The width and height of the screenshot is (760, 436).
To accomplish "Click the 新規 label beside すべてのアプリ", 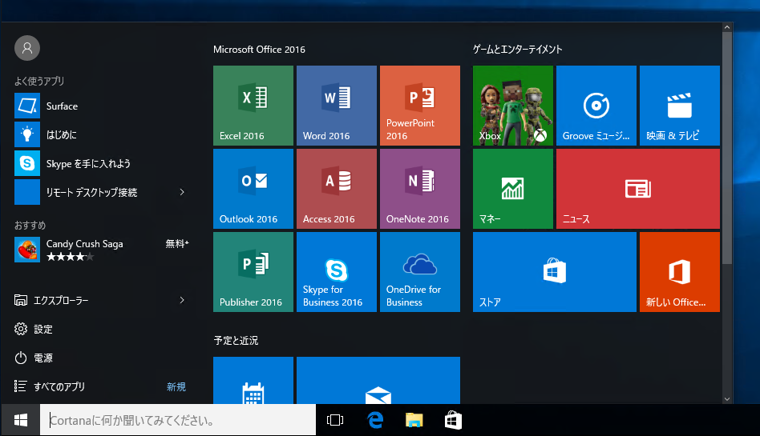I will tap(176, 387).
